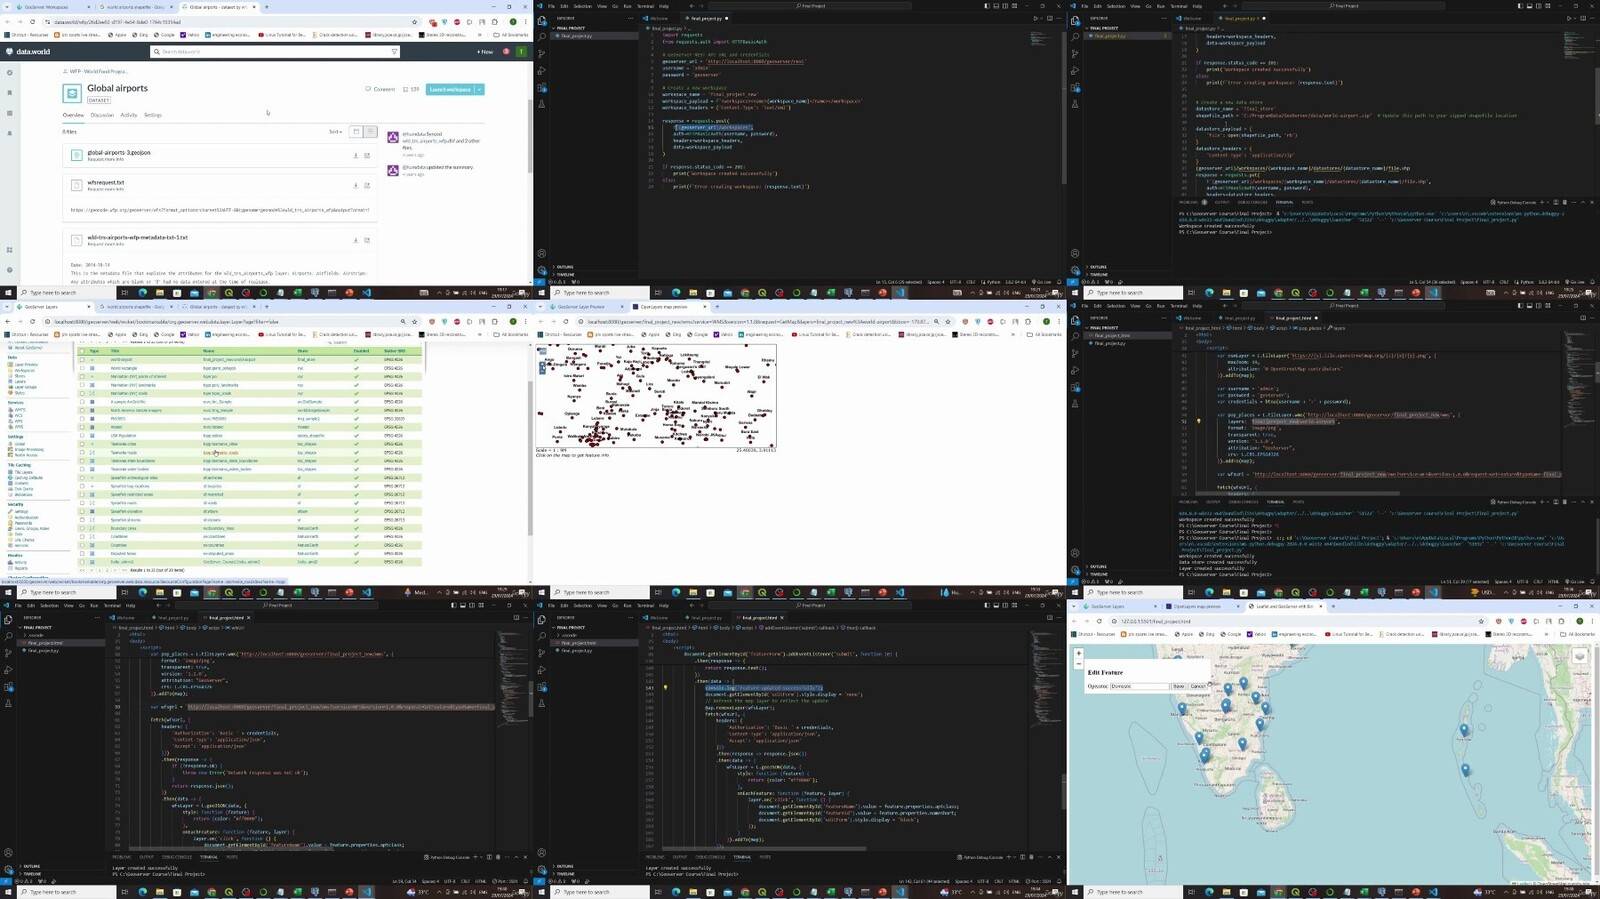Switch data.world file list to list view
The image size is (1600, 899).
pyautogui.click(x=370, y=131)
